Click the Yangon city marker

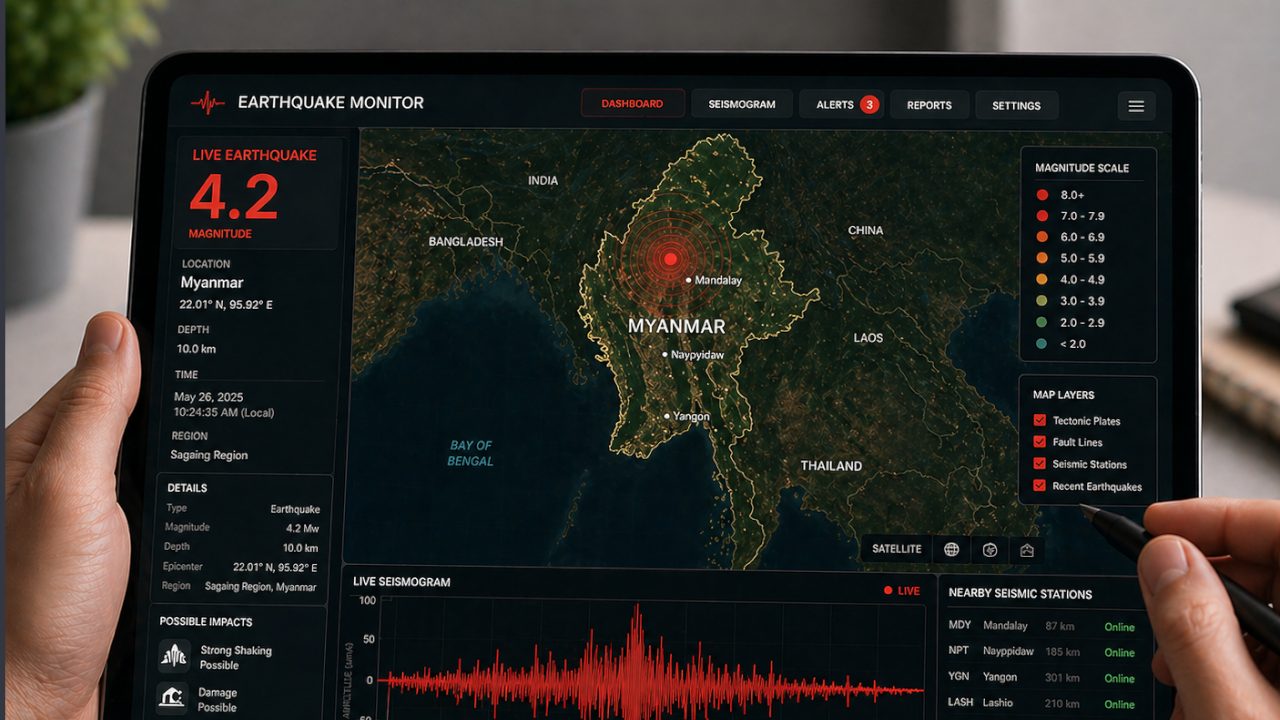[x=667, y=416]
